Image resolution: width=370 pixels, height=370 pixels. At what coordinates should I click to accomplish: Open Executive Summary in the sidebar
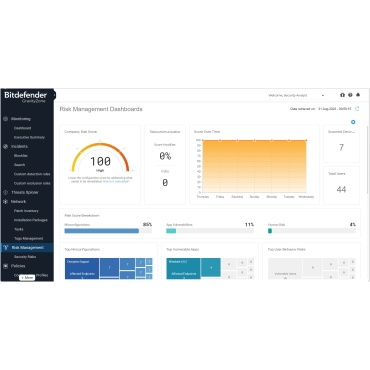pos(29,137)
